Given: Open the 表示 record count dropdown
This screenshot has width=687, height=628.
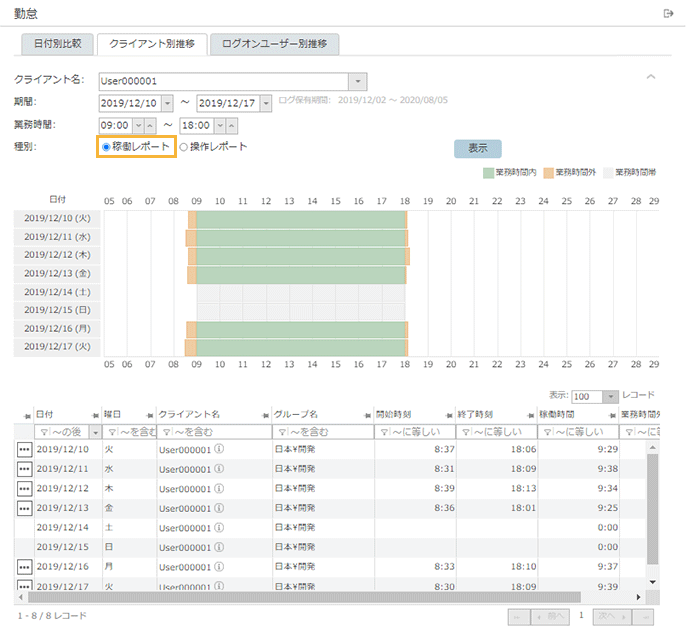Looking at the screenshot, I should click(x=611, y=396).
